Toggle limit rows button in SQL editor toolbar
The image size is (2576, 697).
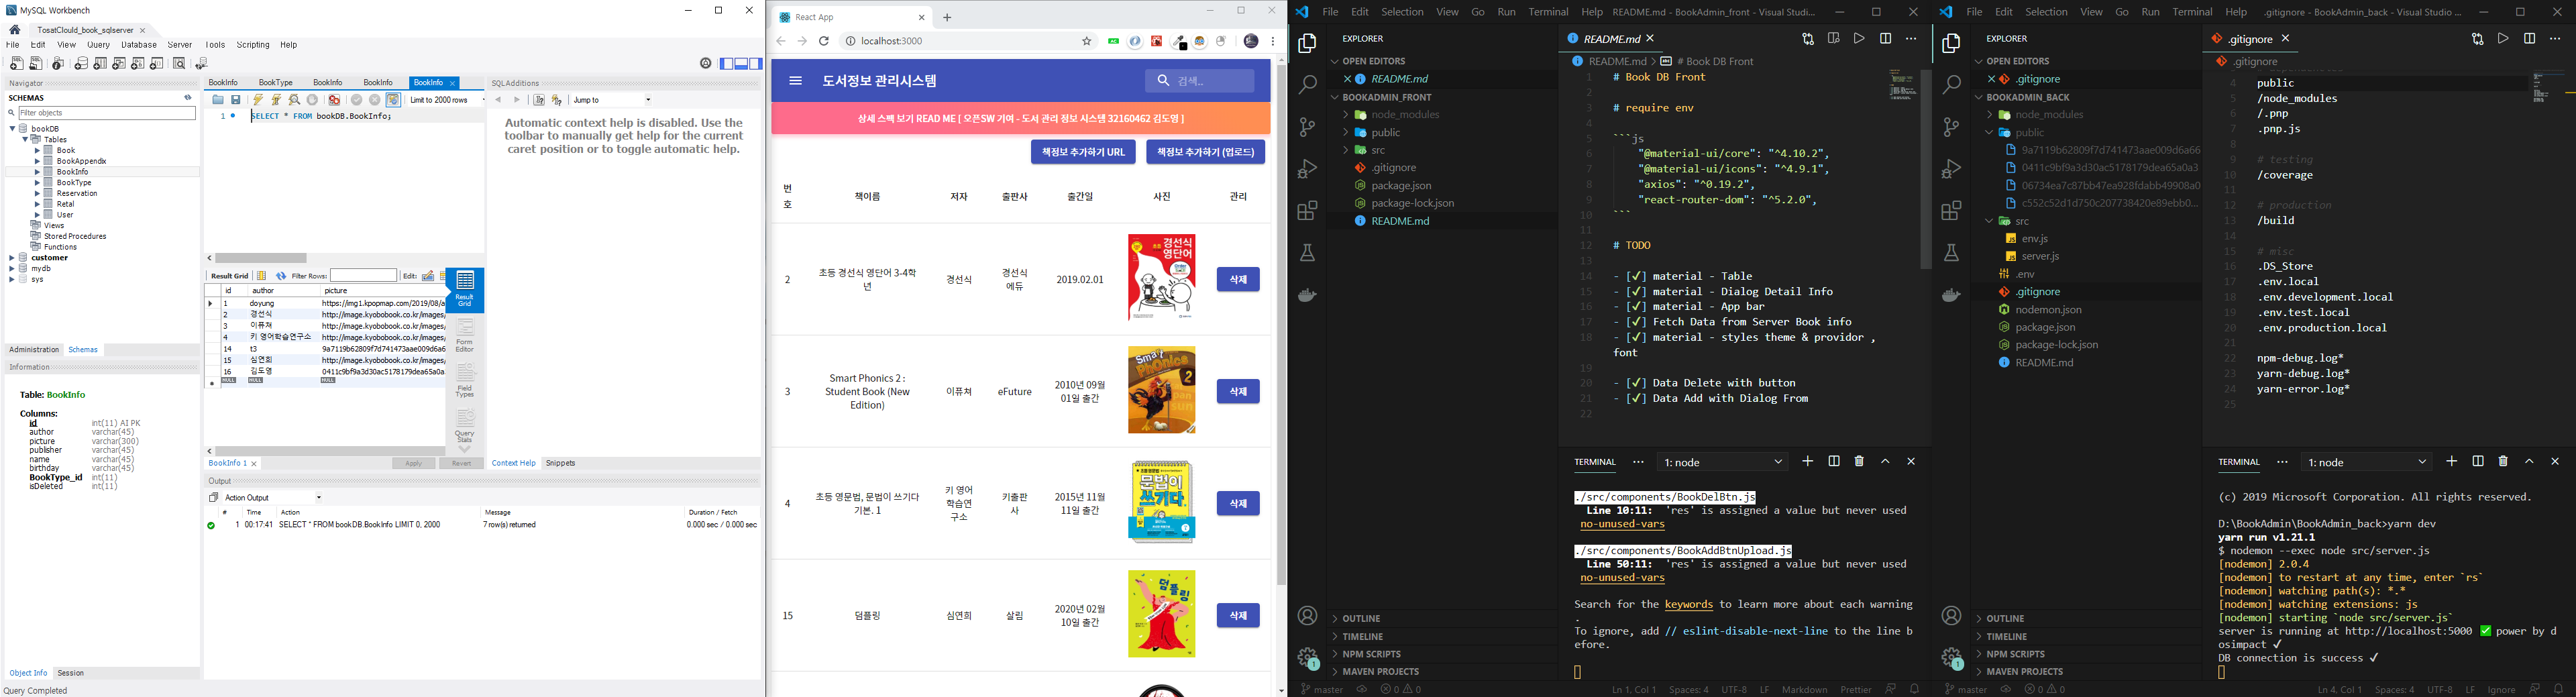[394, 100]
